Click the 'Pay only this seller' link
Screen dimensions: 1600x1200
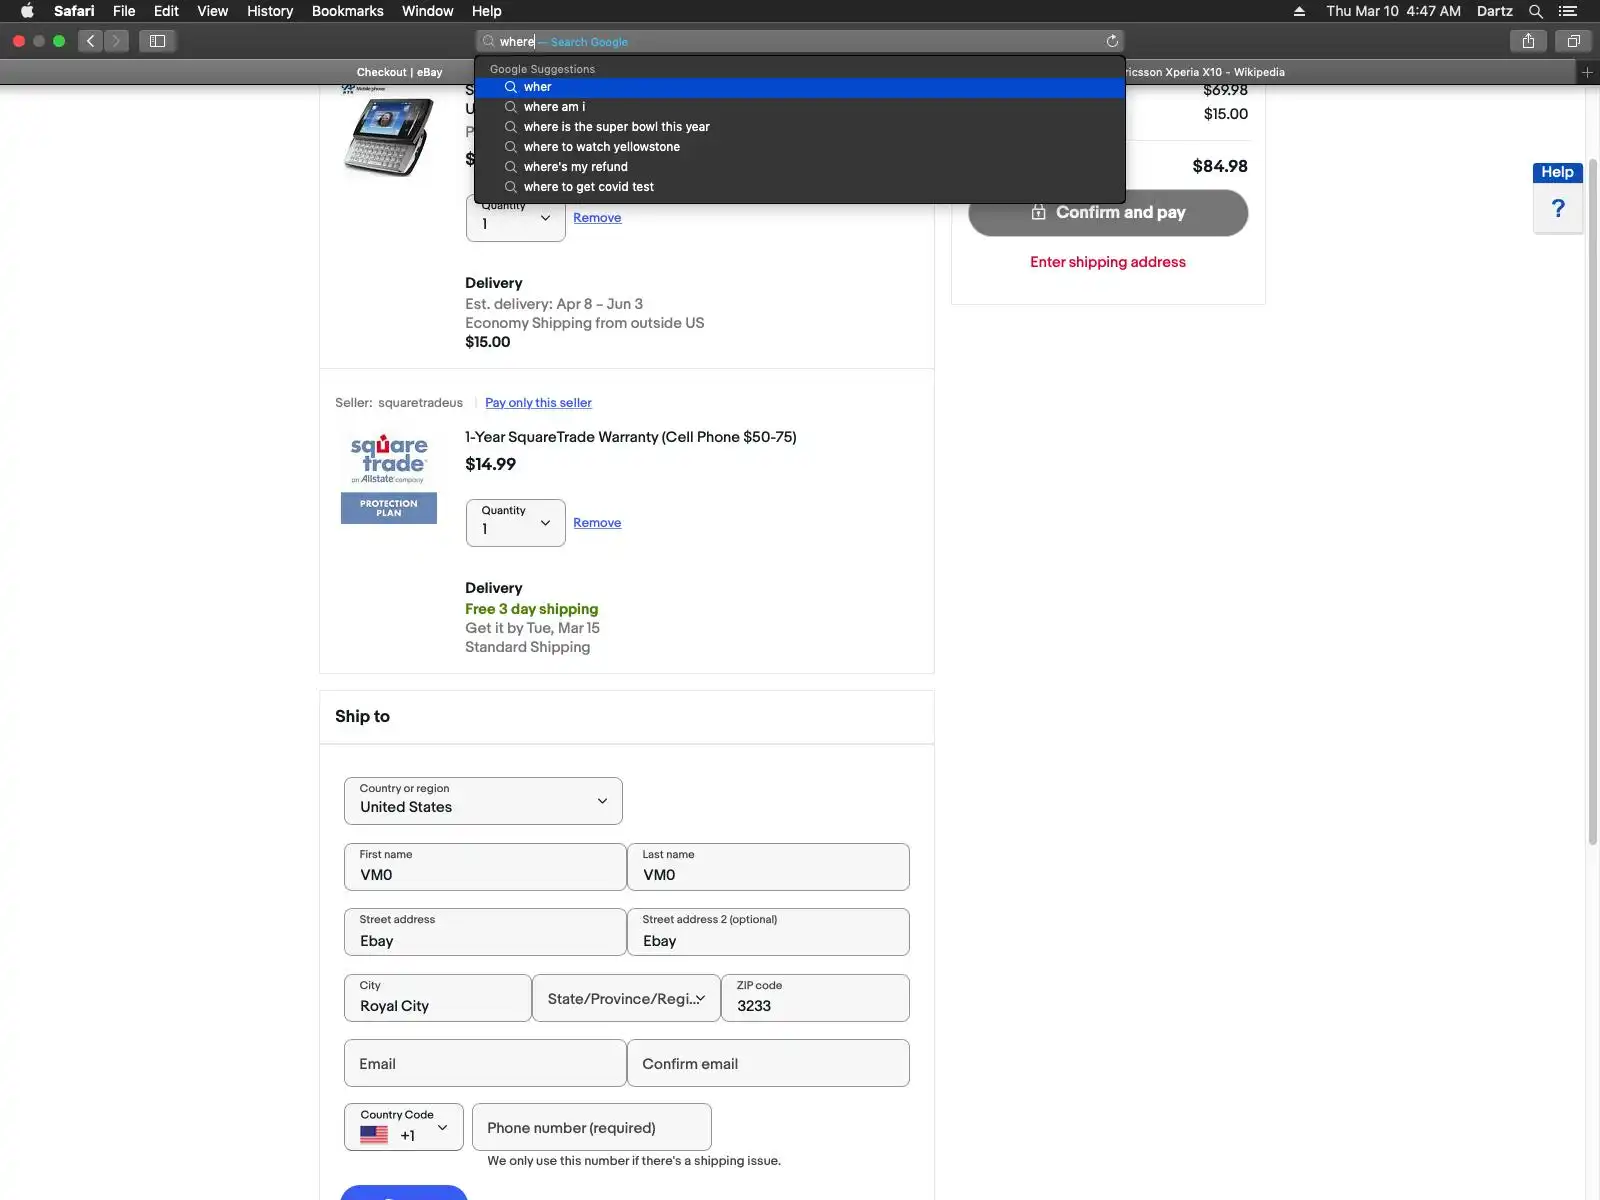point(538,403)
